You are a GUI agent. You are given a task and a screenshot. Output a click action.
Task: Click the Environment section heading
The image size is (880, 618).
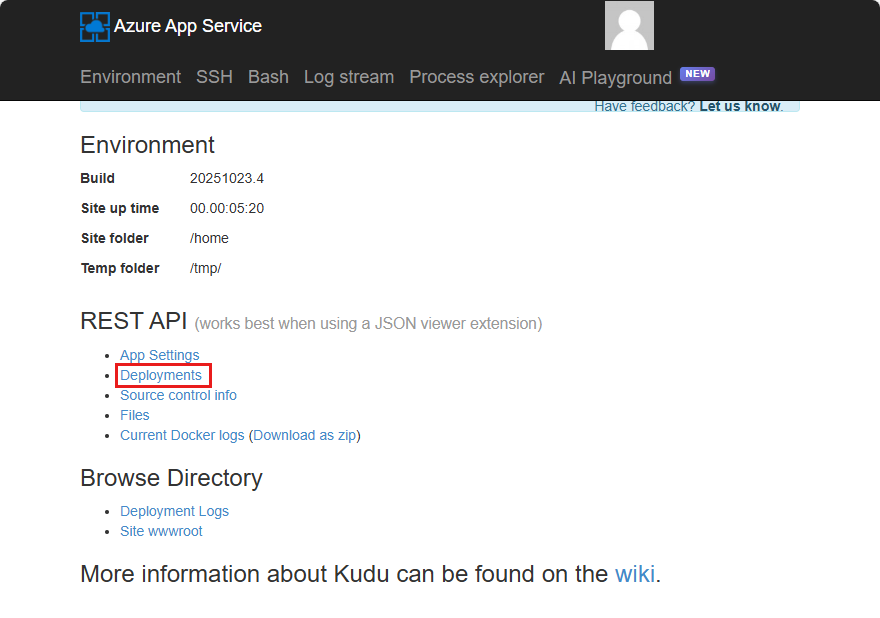[x=147, y=145]
